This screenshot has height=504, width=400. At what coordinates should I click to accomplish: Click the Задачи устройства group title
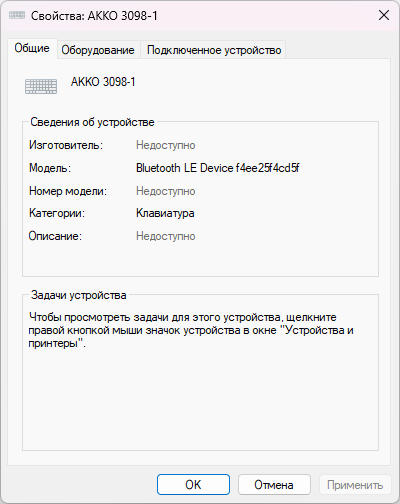click(x=79, y=295)
